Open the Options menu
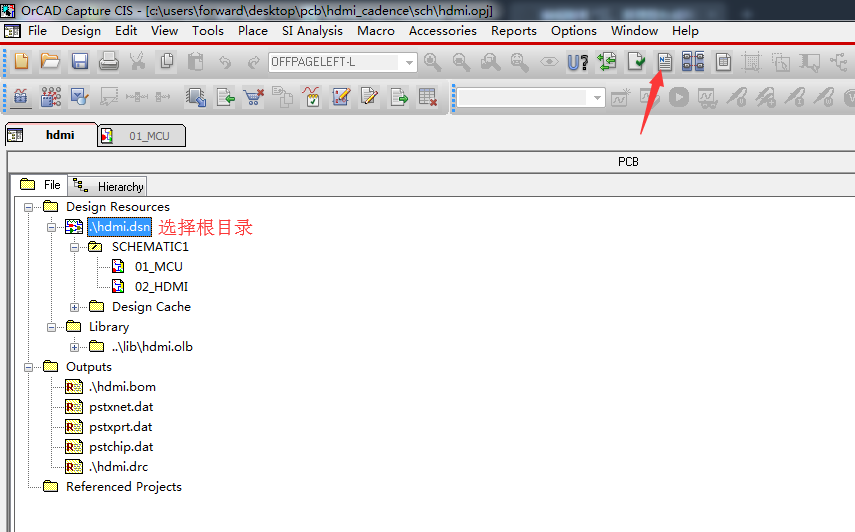The image size is (855, 532). coord(574,31)
